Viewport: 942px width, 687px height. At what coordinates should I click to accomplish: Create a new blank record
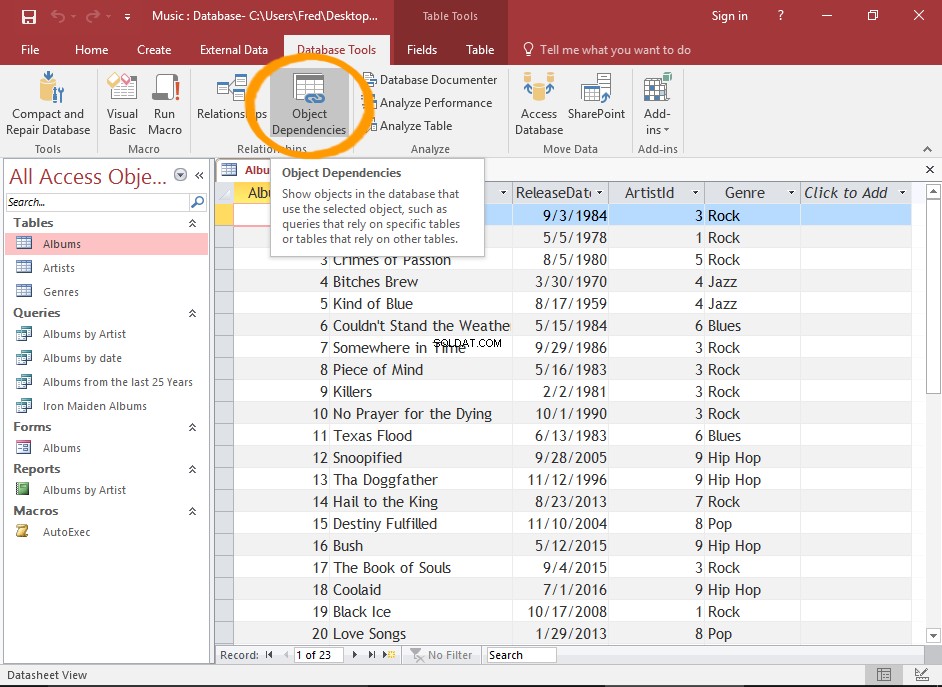pos(389,655)
